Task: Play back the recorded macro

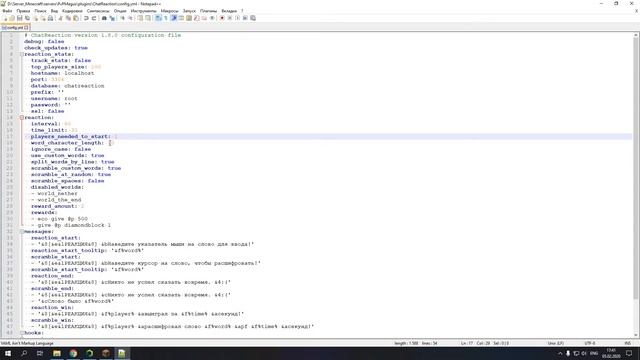Action: click(238, 18)
